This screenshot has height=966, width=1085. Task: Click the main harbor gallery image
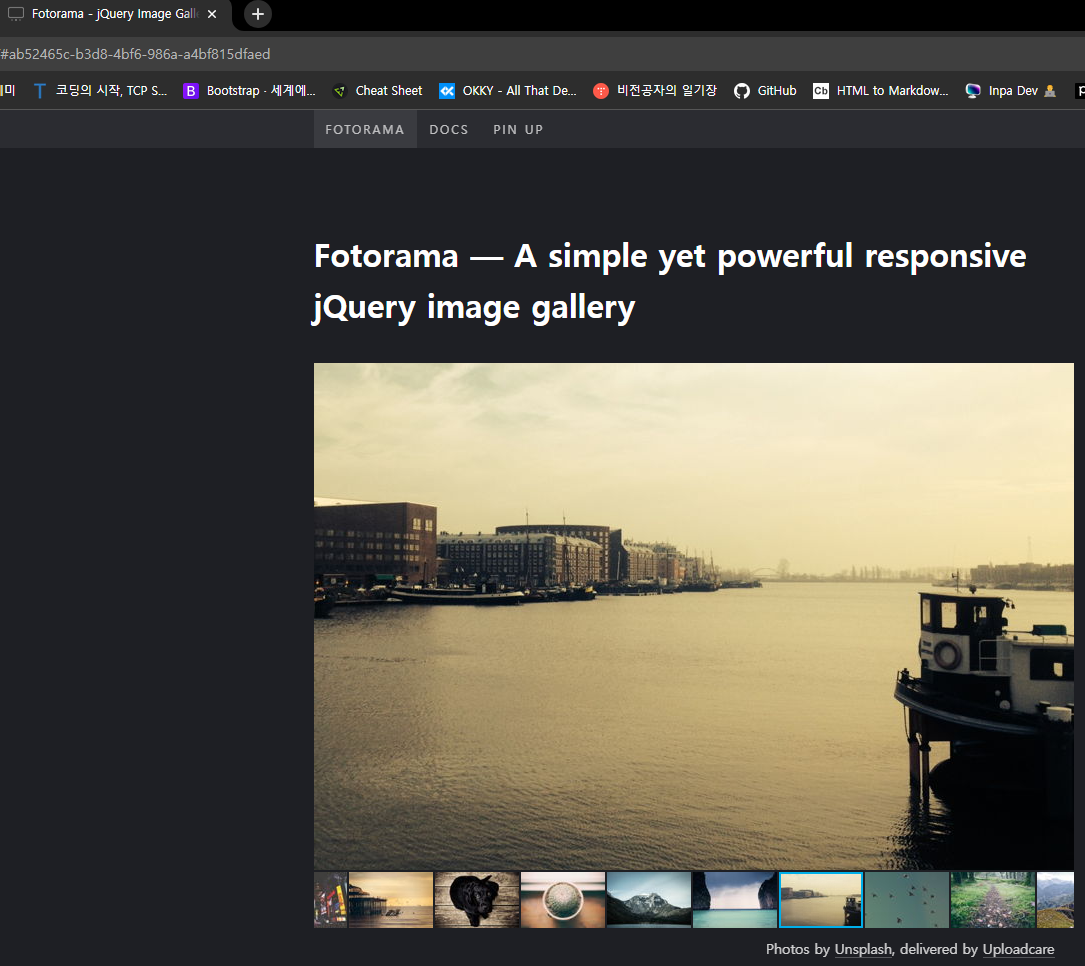tap(693, 616)
